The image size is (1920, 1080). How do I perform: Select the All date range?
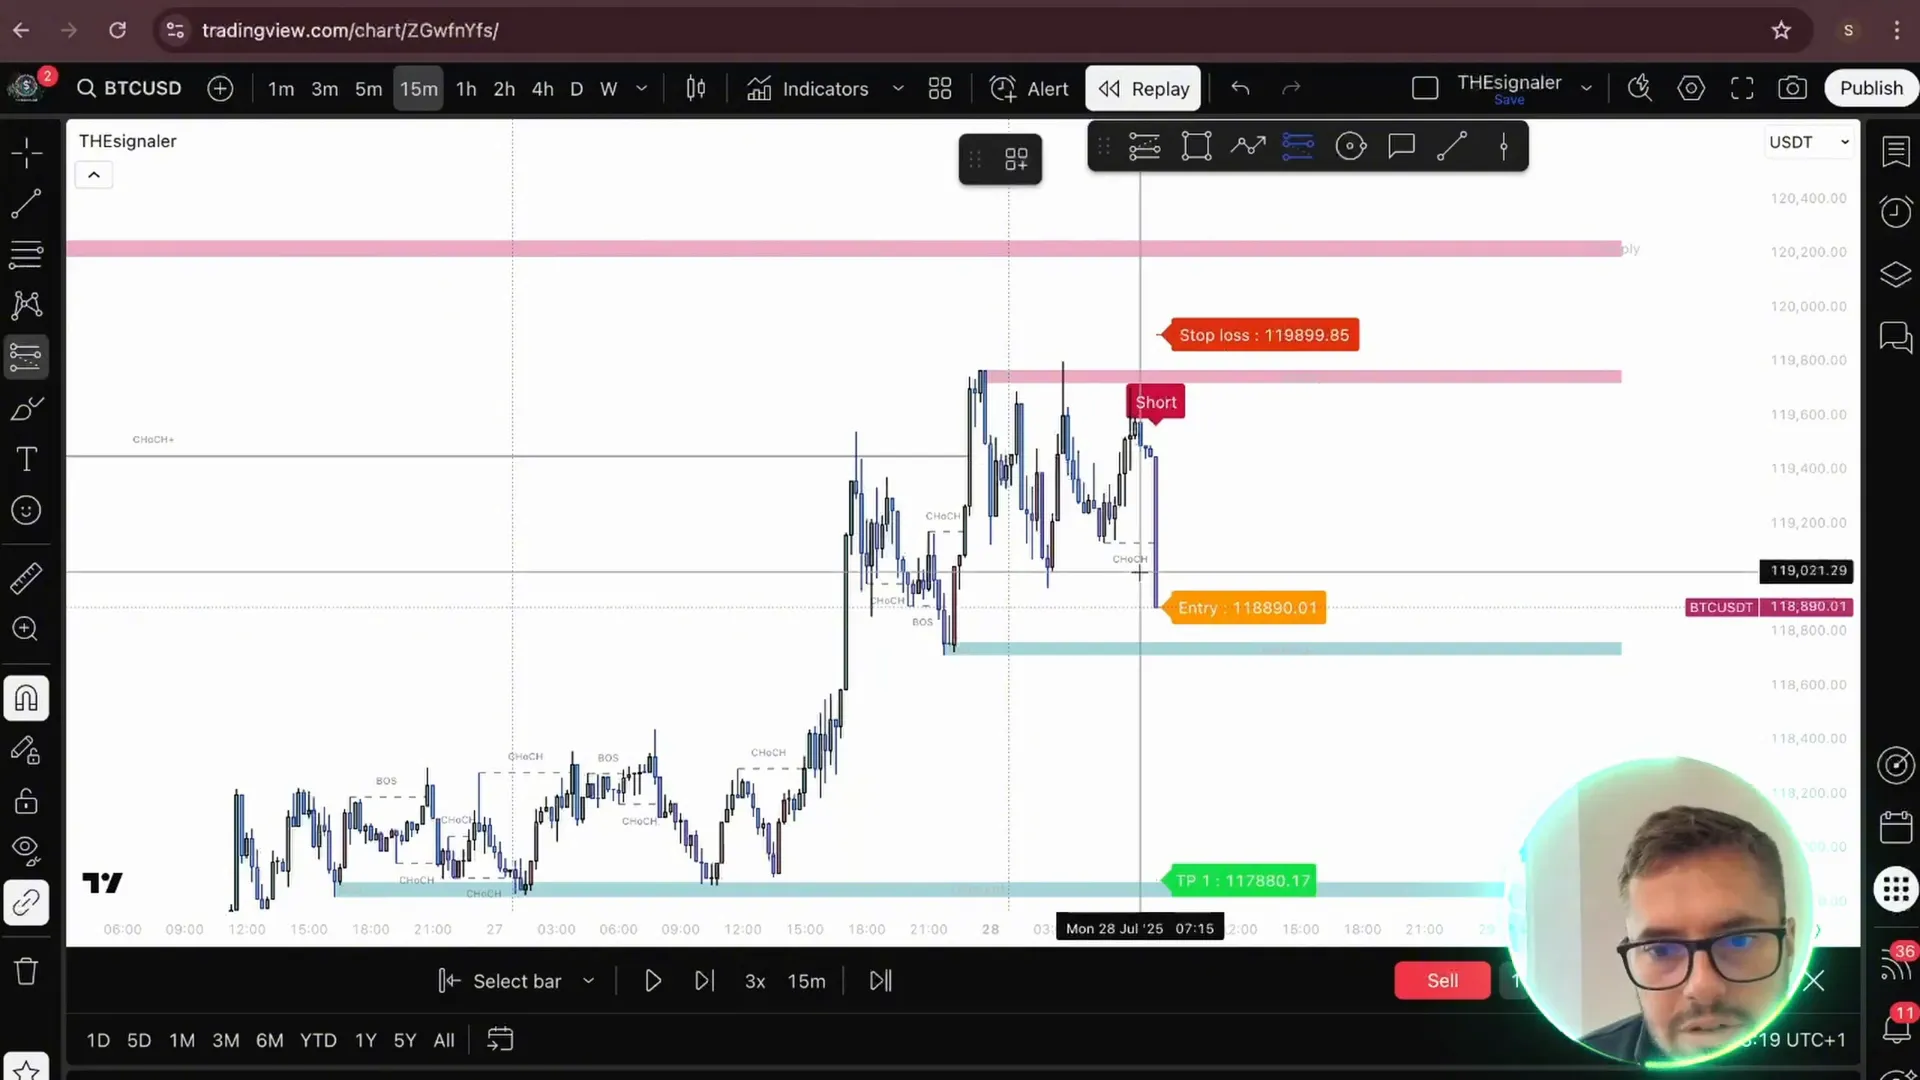(444, 1040)
